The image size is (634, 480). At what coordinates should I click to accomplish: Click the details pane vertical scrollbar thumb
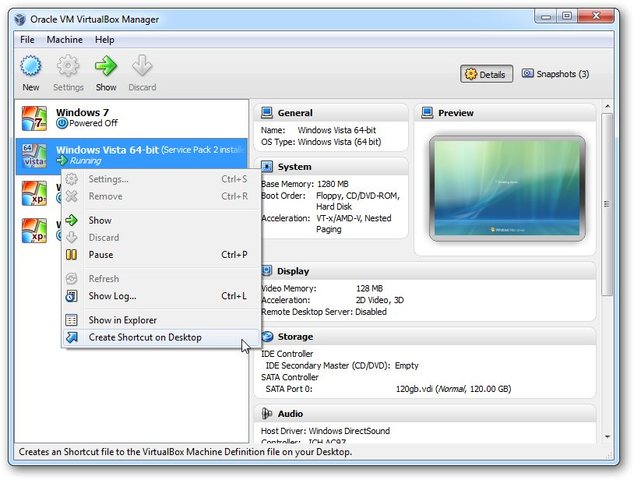coord(607,204)
